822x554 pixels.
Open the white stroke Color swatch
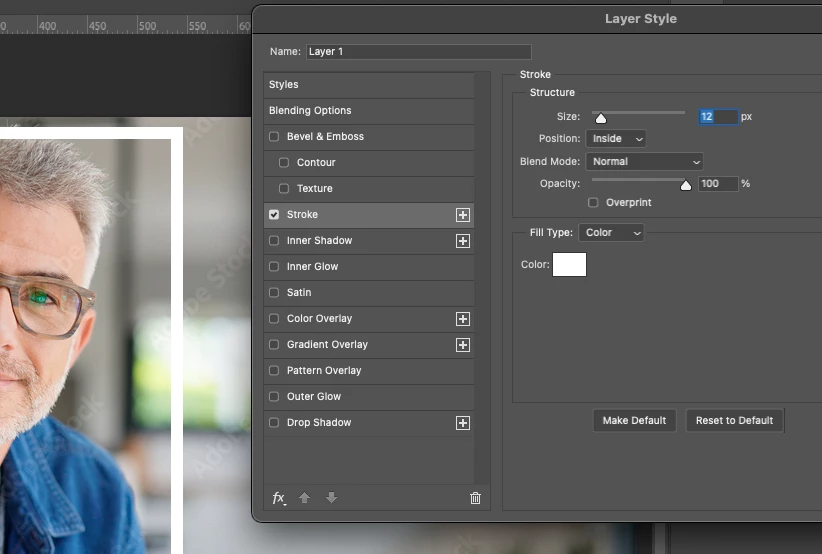(569, 264)
